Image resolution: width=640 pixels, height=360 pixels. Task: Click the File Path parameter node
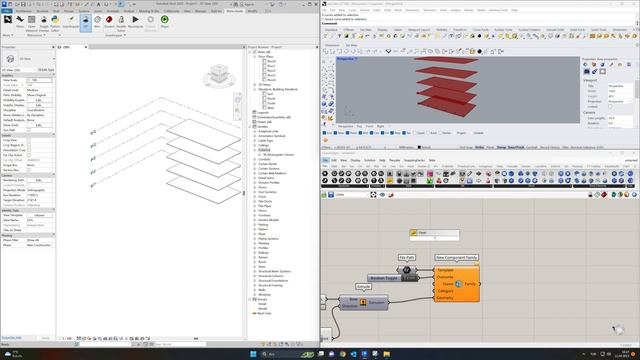click(407, 270)
